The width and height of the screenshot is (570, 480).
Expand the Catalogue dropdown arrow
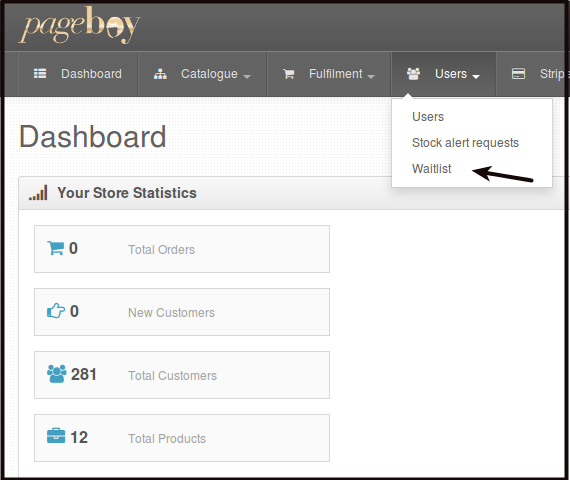click(x=247, y=76)
